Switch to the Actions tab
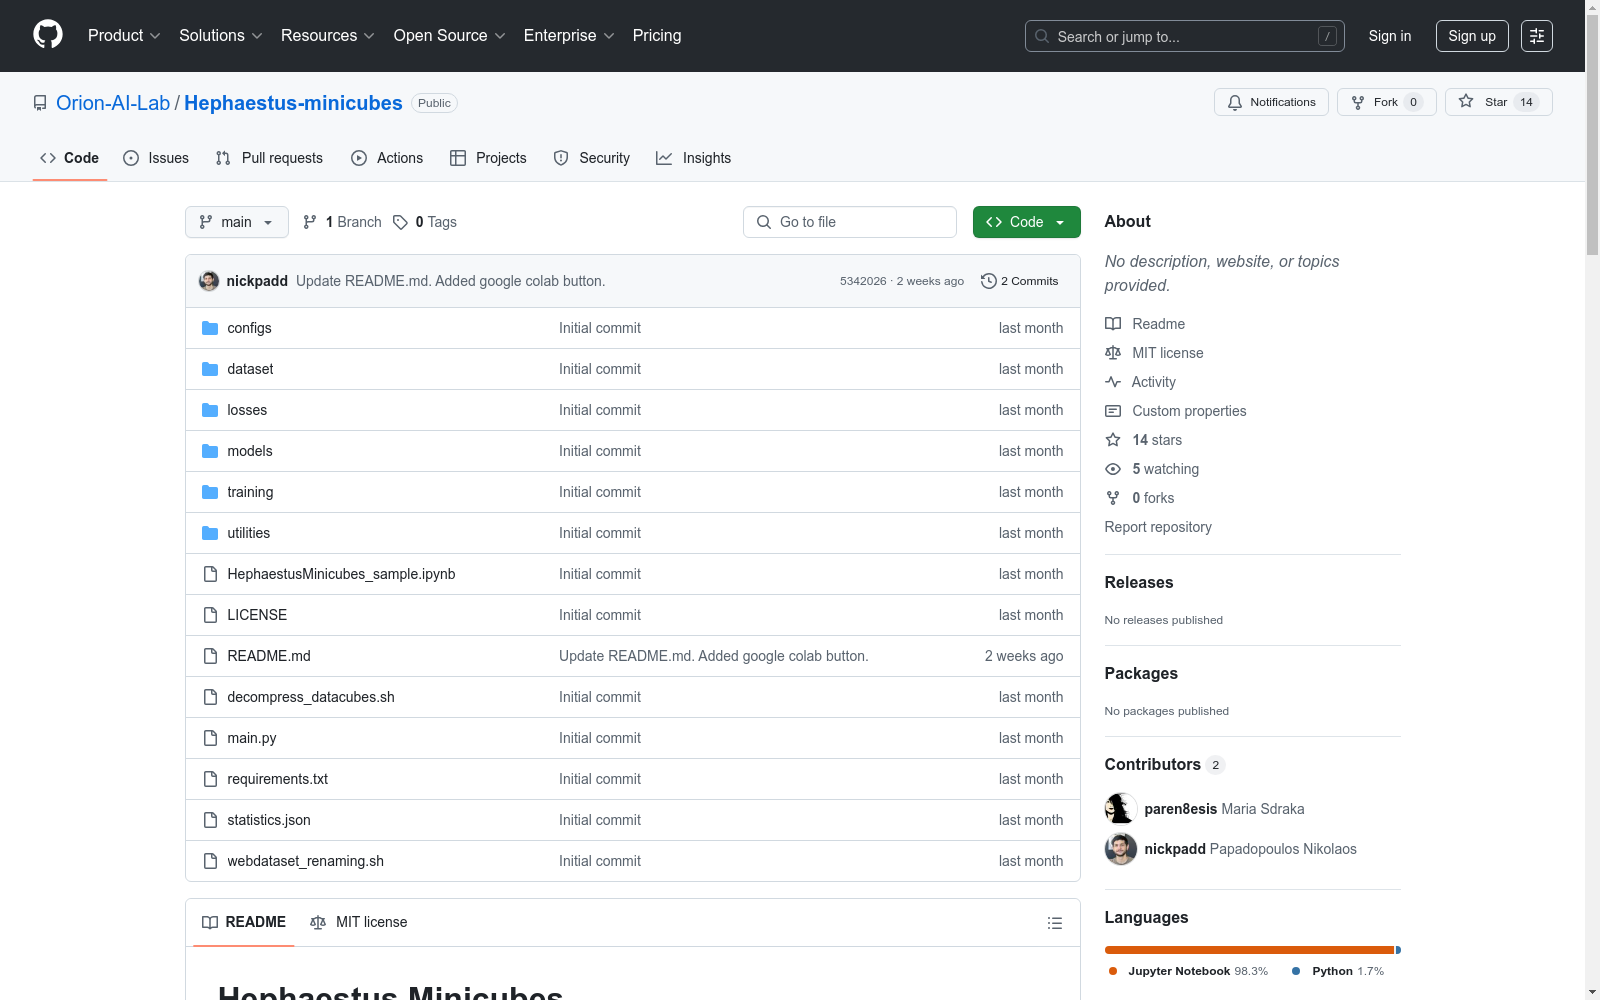 pyautogui.click(x=387, y=158)
